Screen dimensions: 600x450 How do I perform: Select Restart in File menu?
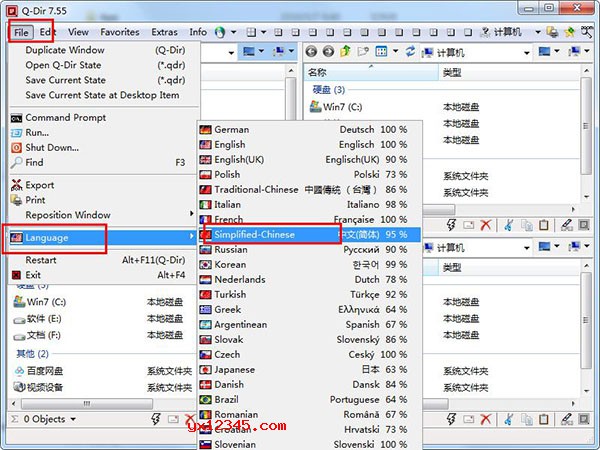103,260
